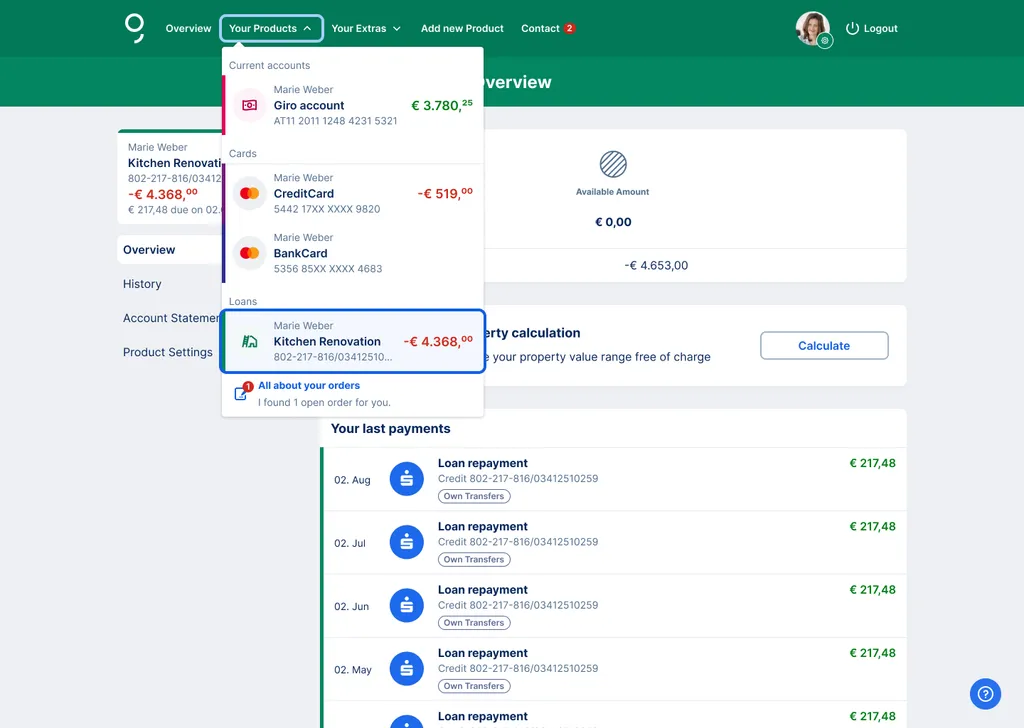The height and width of the screenshot is (728, 1024).
Task: Select the Kitchen Renovation loan icon
Action: [249, 341]
